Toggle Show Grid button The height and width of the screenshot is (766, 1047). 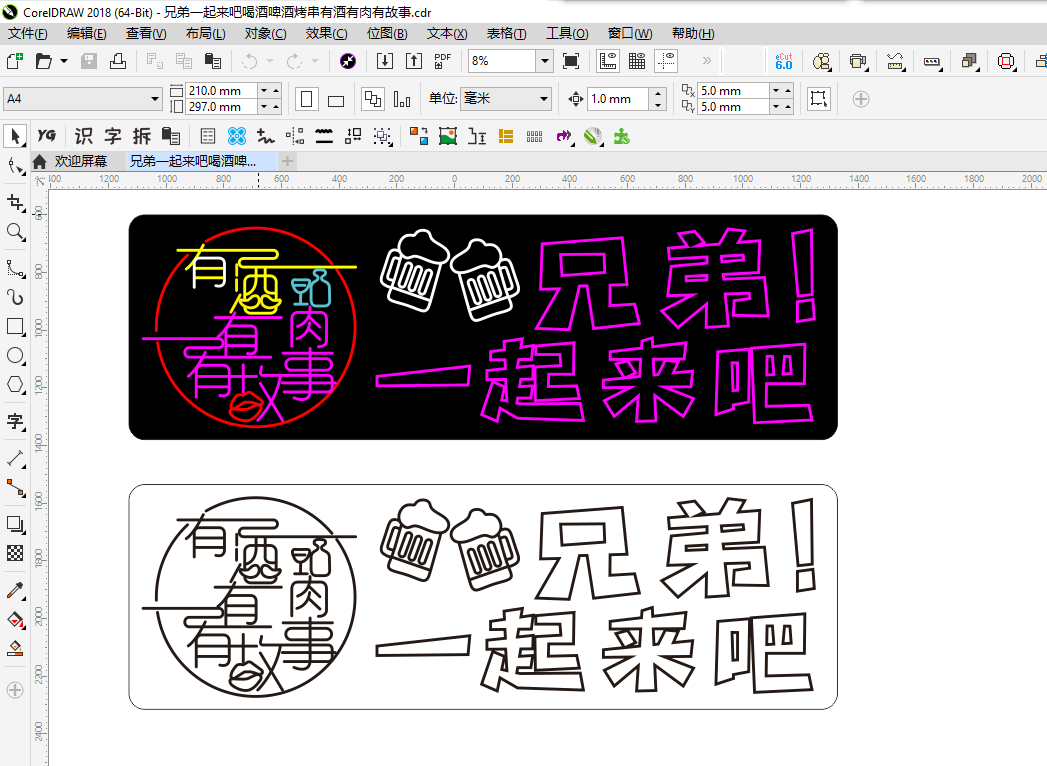pyautogui.click(x=637, y=61)
